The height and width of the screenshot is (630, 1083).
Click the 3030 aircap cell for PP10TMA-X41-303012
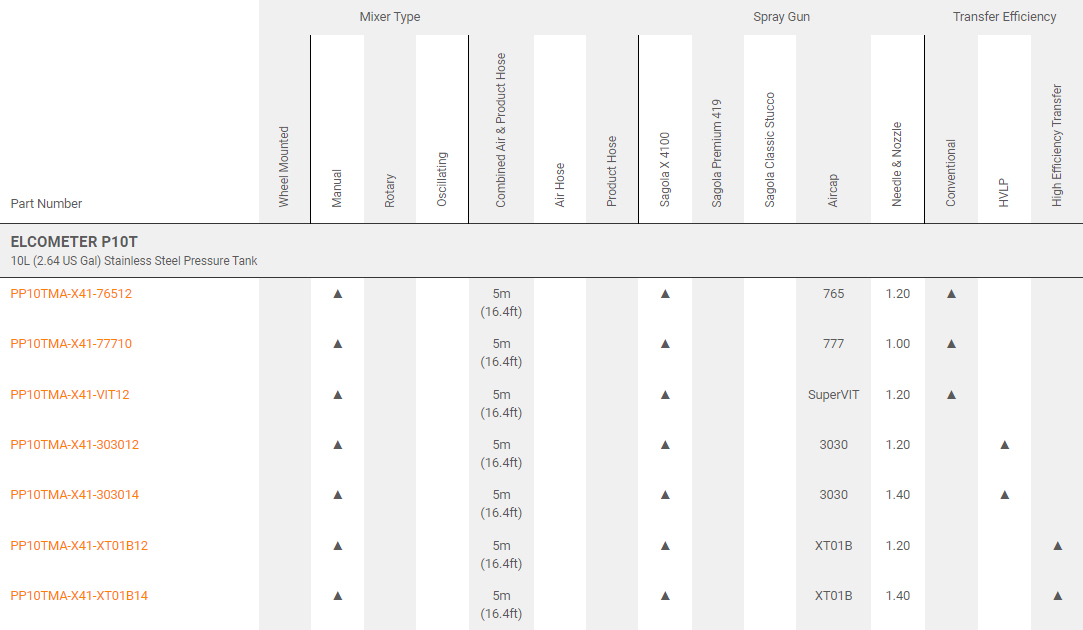point(834,444)
